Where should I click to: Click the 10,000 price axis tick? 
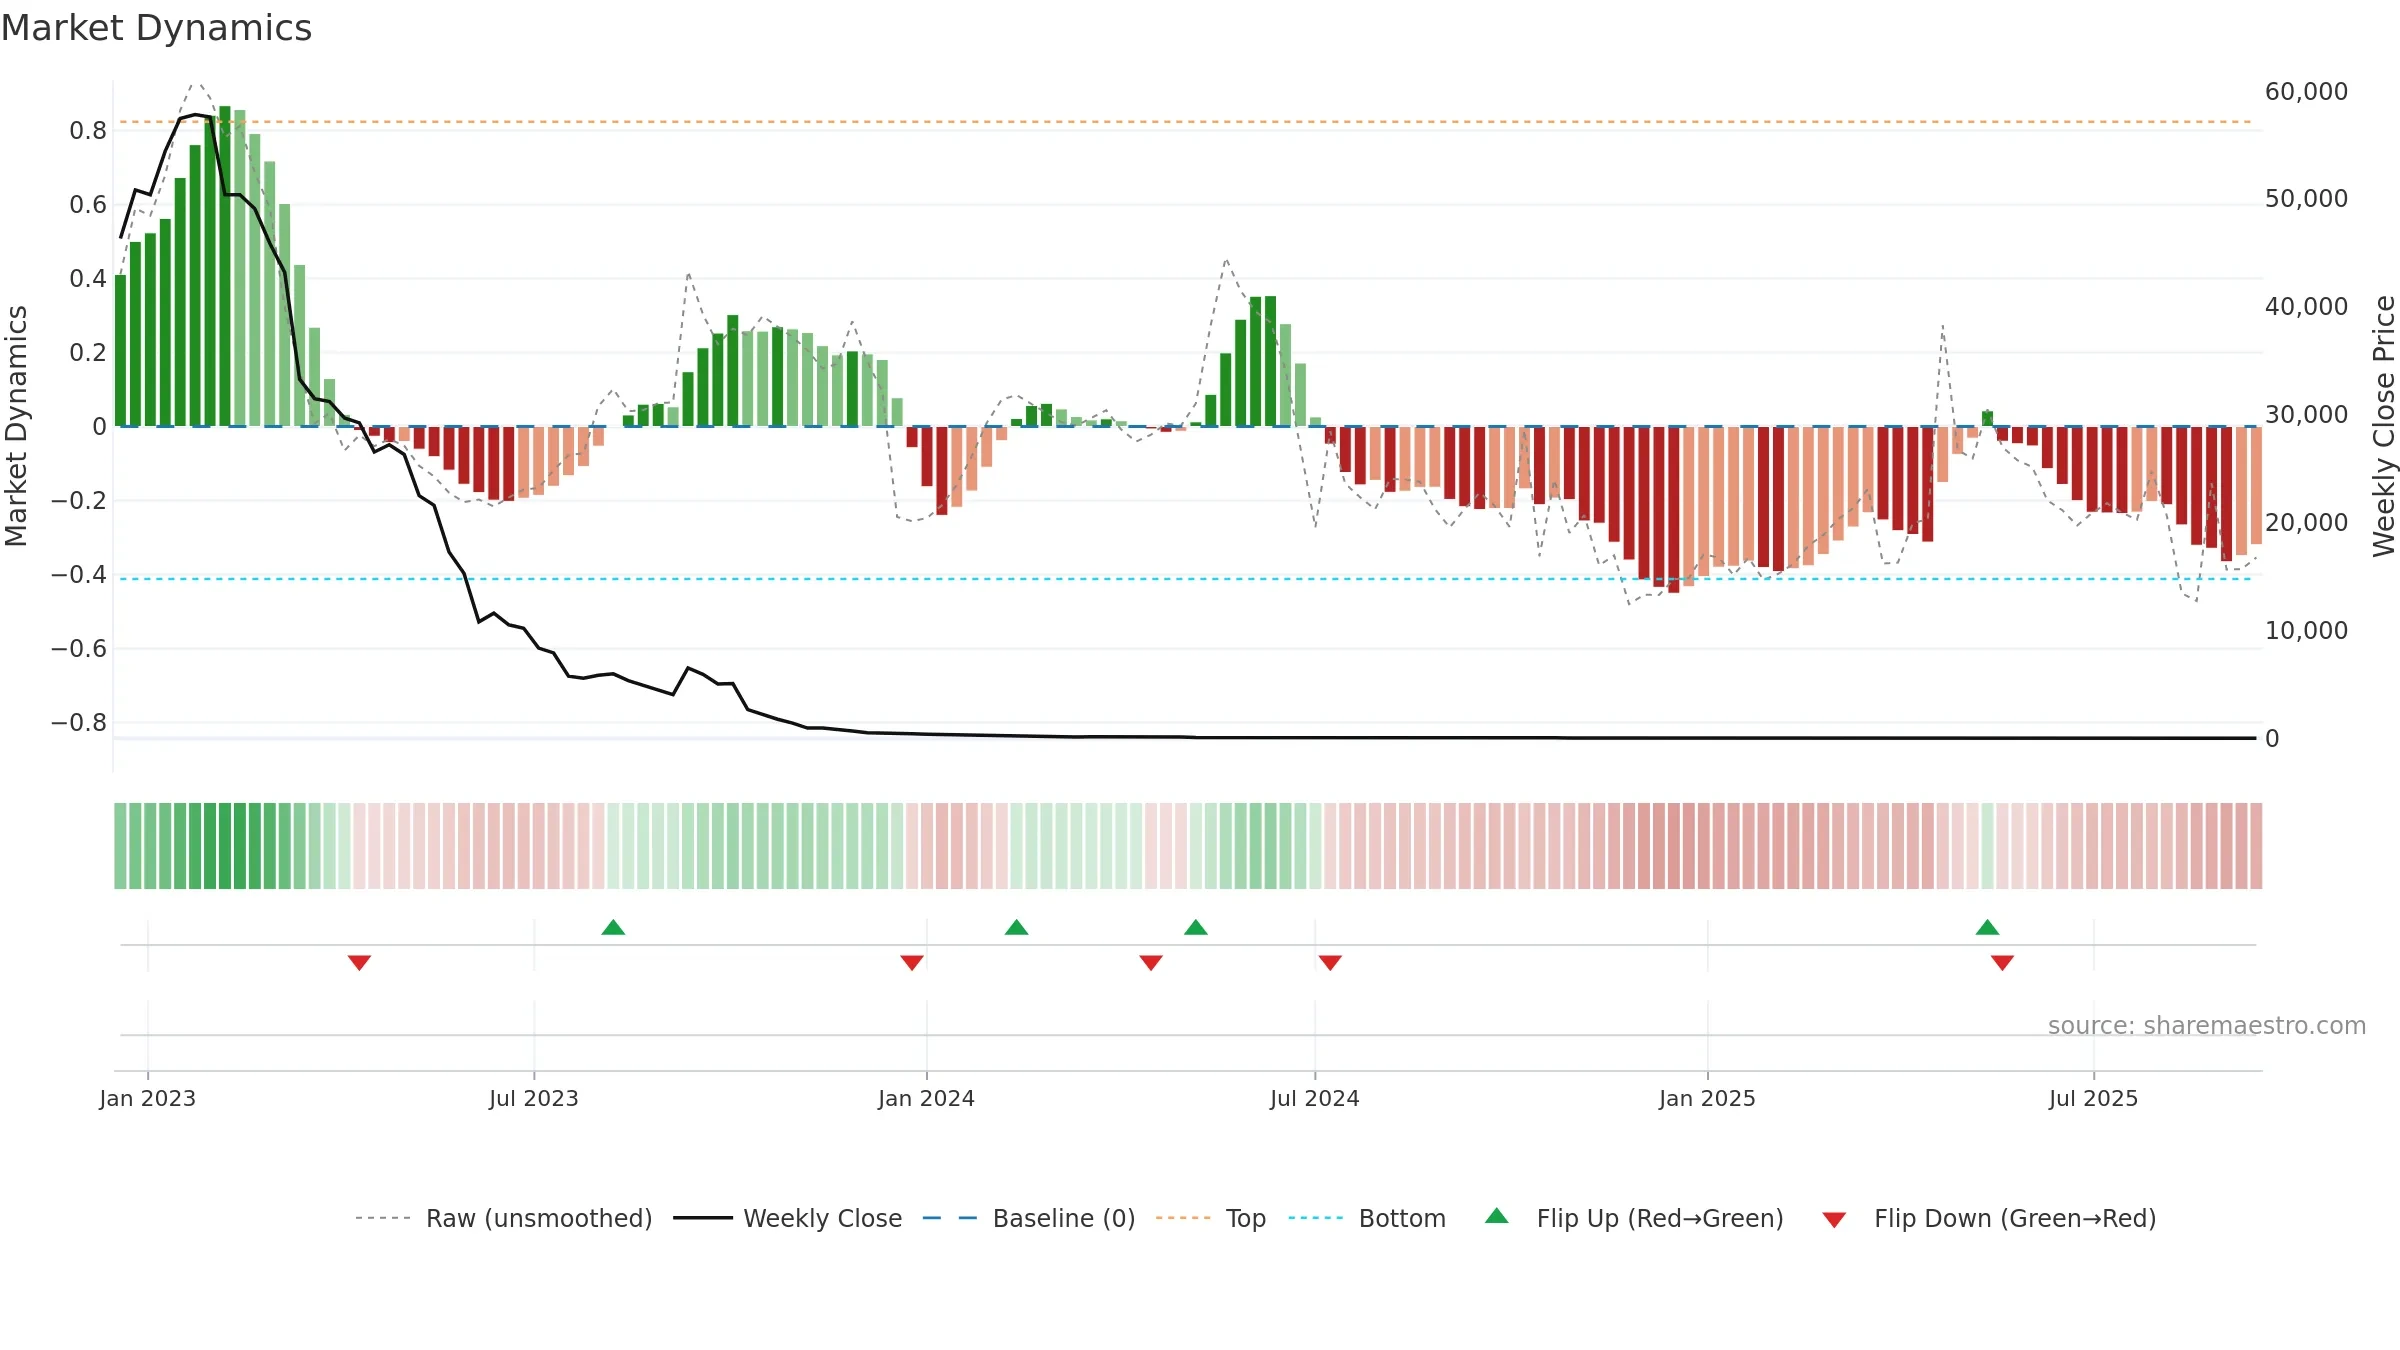[x=2306, y=631]
